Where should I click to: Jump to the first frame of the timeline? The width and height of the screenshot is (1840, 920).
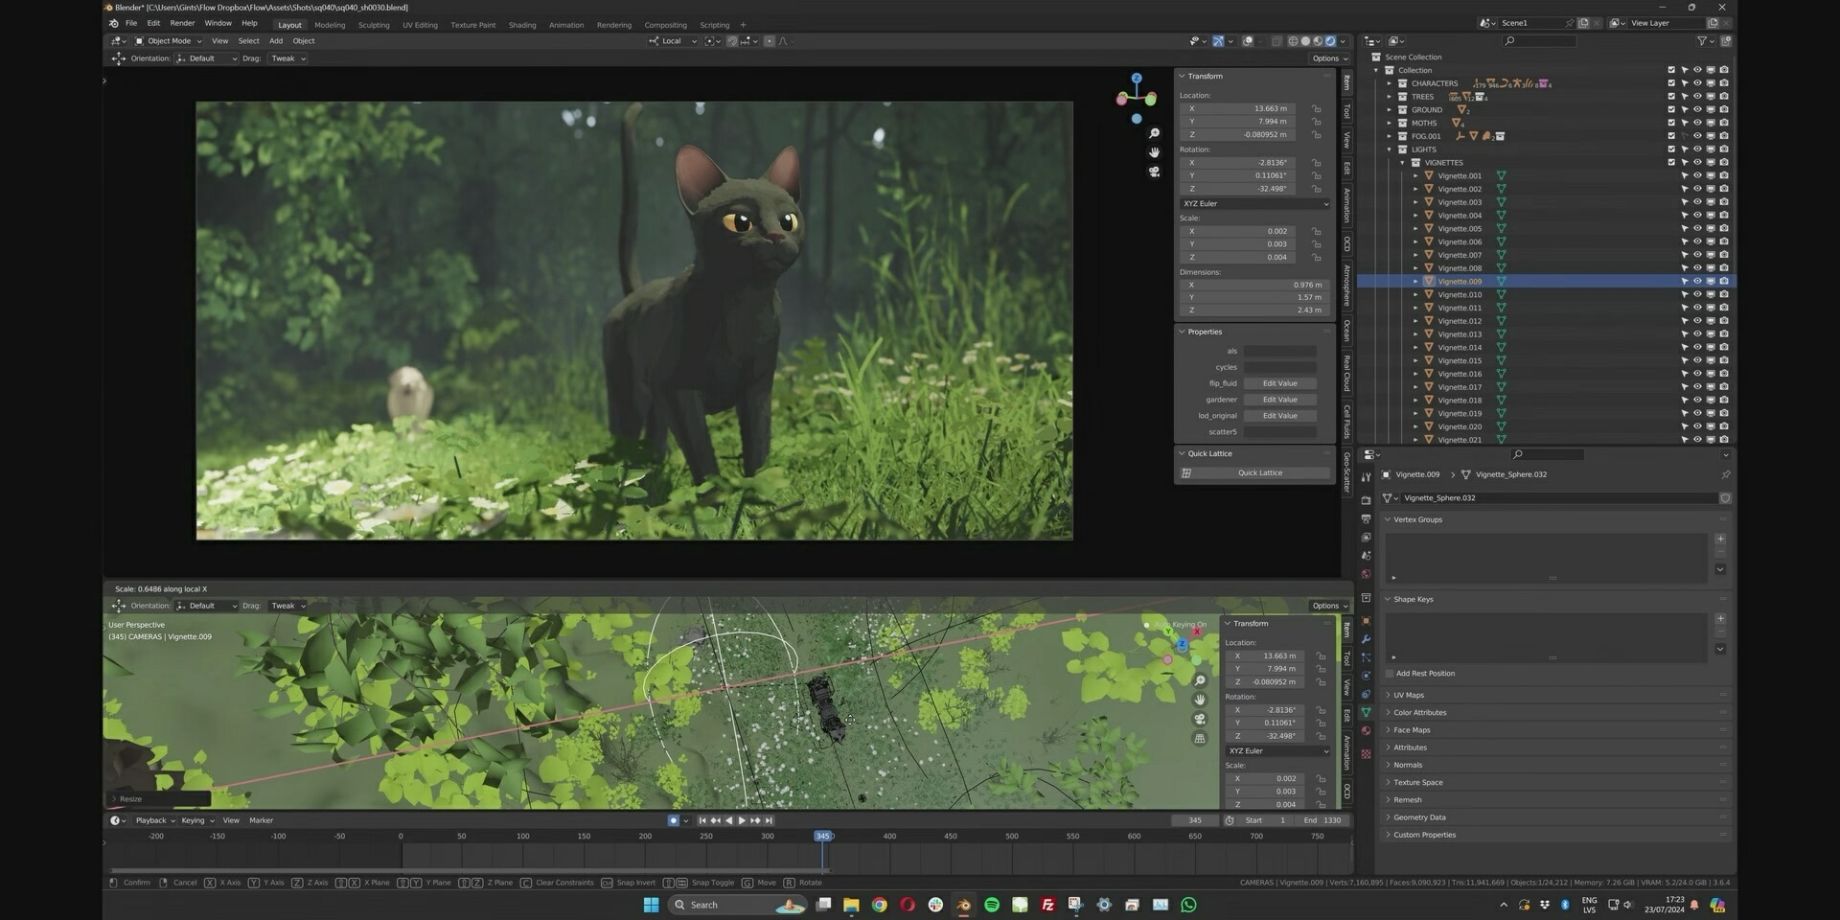pos(702,820)
